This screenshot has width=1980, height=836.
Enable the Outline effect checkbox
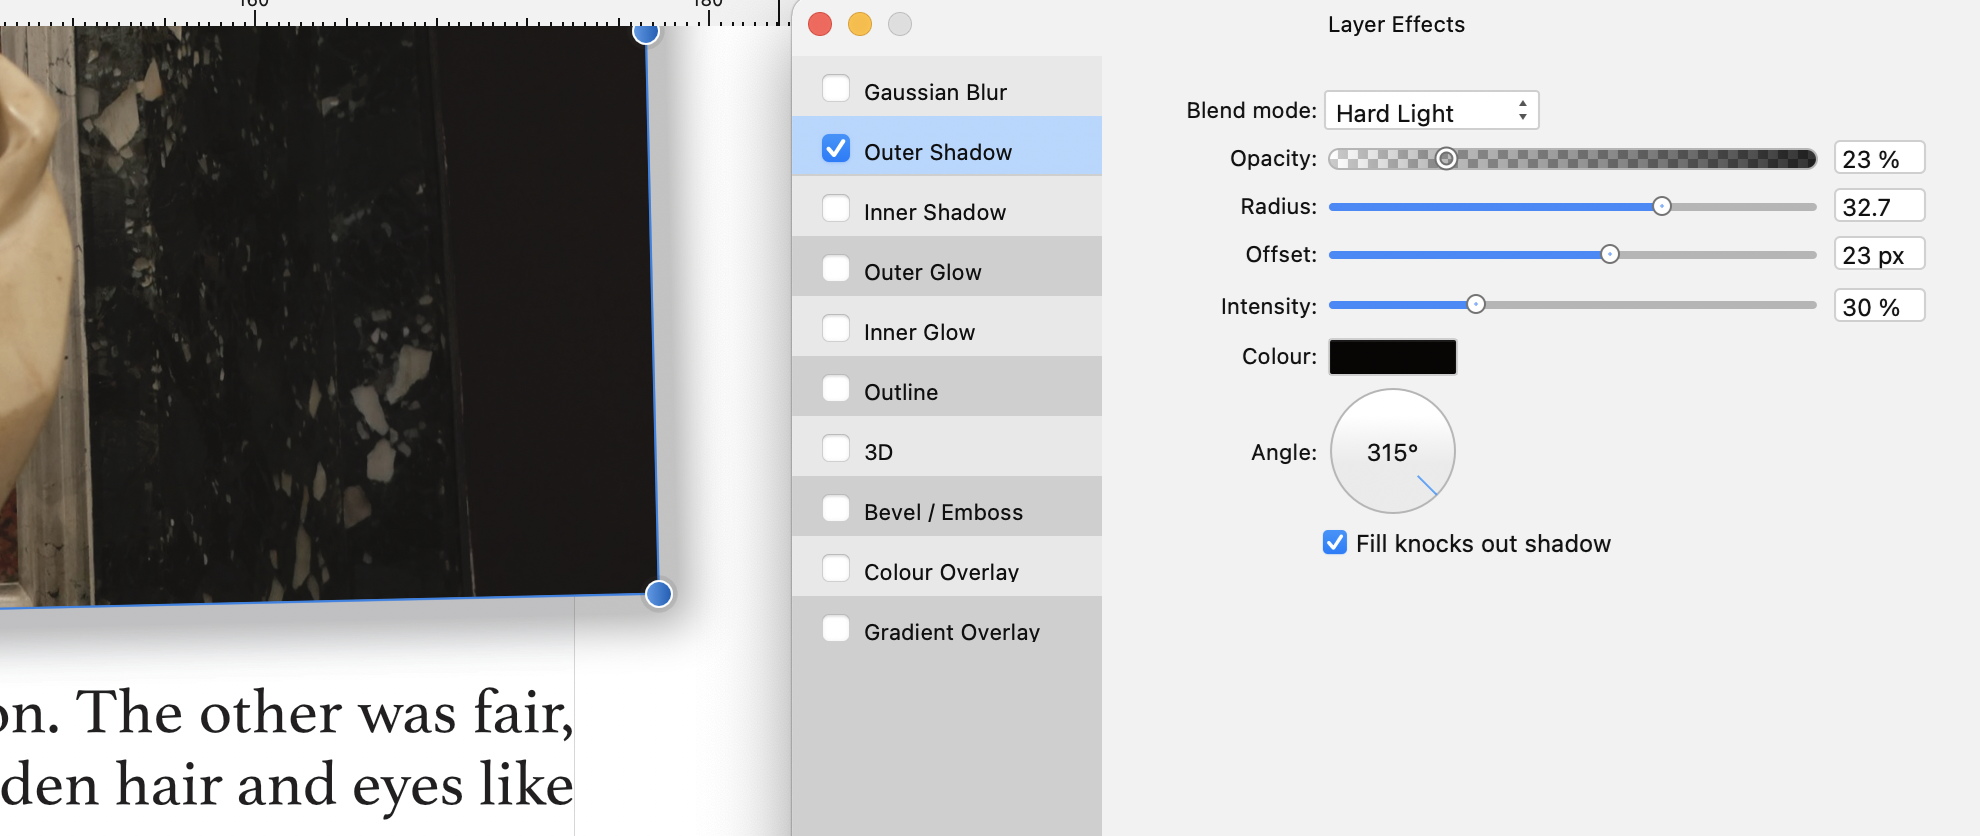836,388
